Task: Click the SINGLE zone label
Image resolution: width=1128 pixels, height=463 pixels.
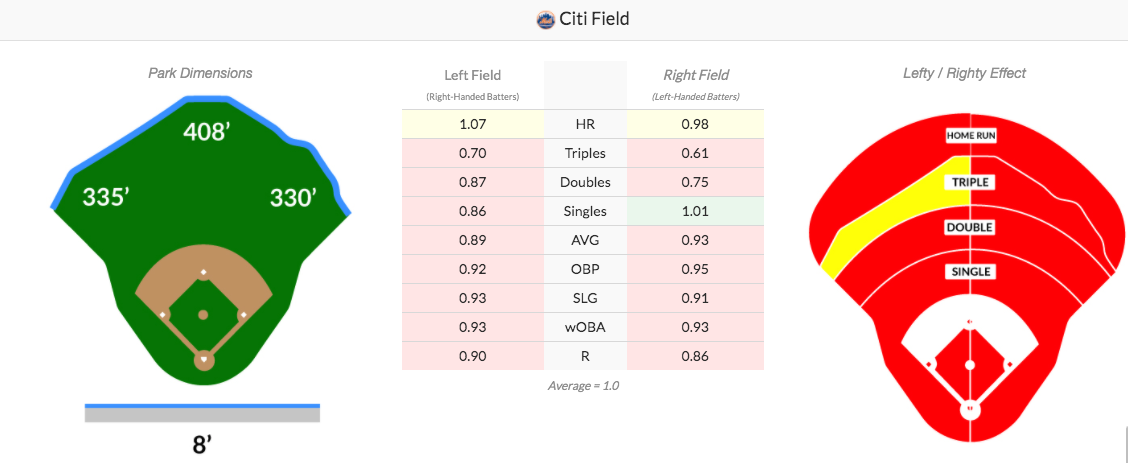Action: click(970, 272)
